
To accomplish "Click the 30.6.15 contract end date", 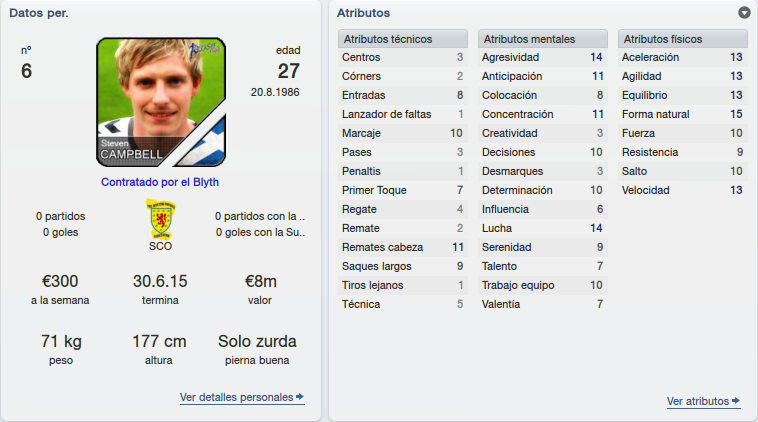I will point(160,281).
